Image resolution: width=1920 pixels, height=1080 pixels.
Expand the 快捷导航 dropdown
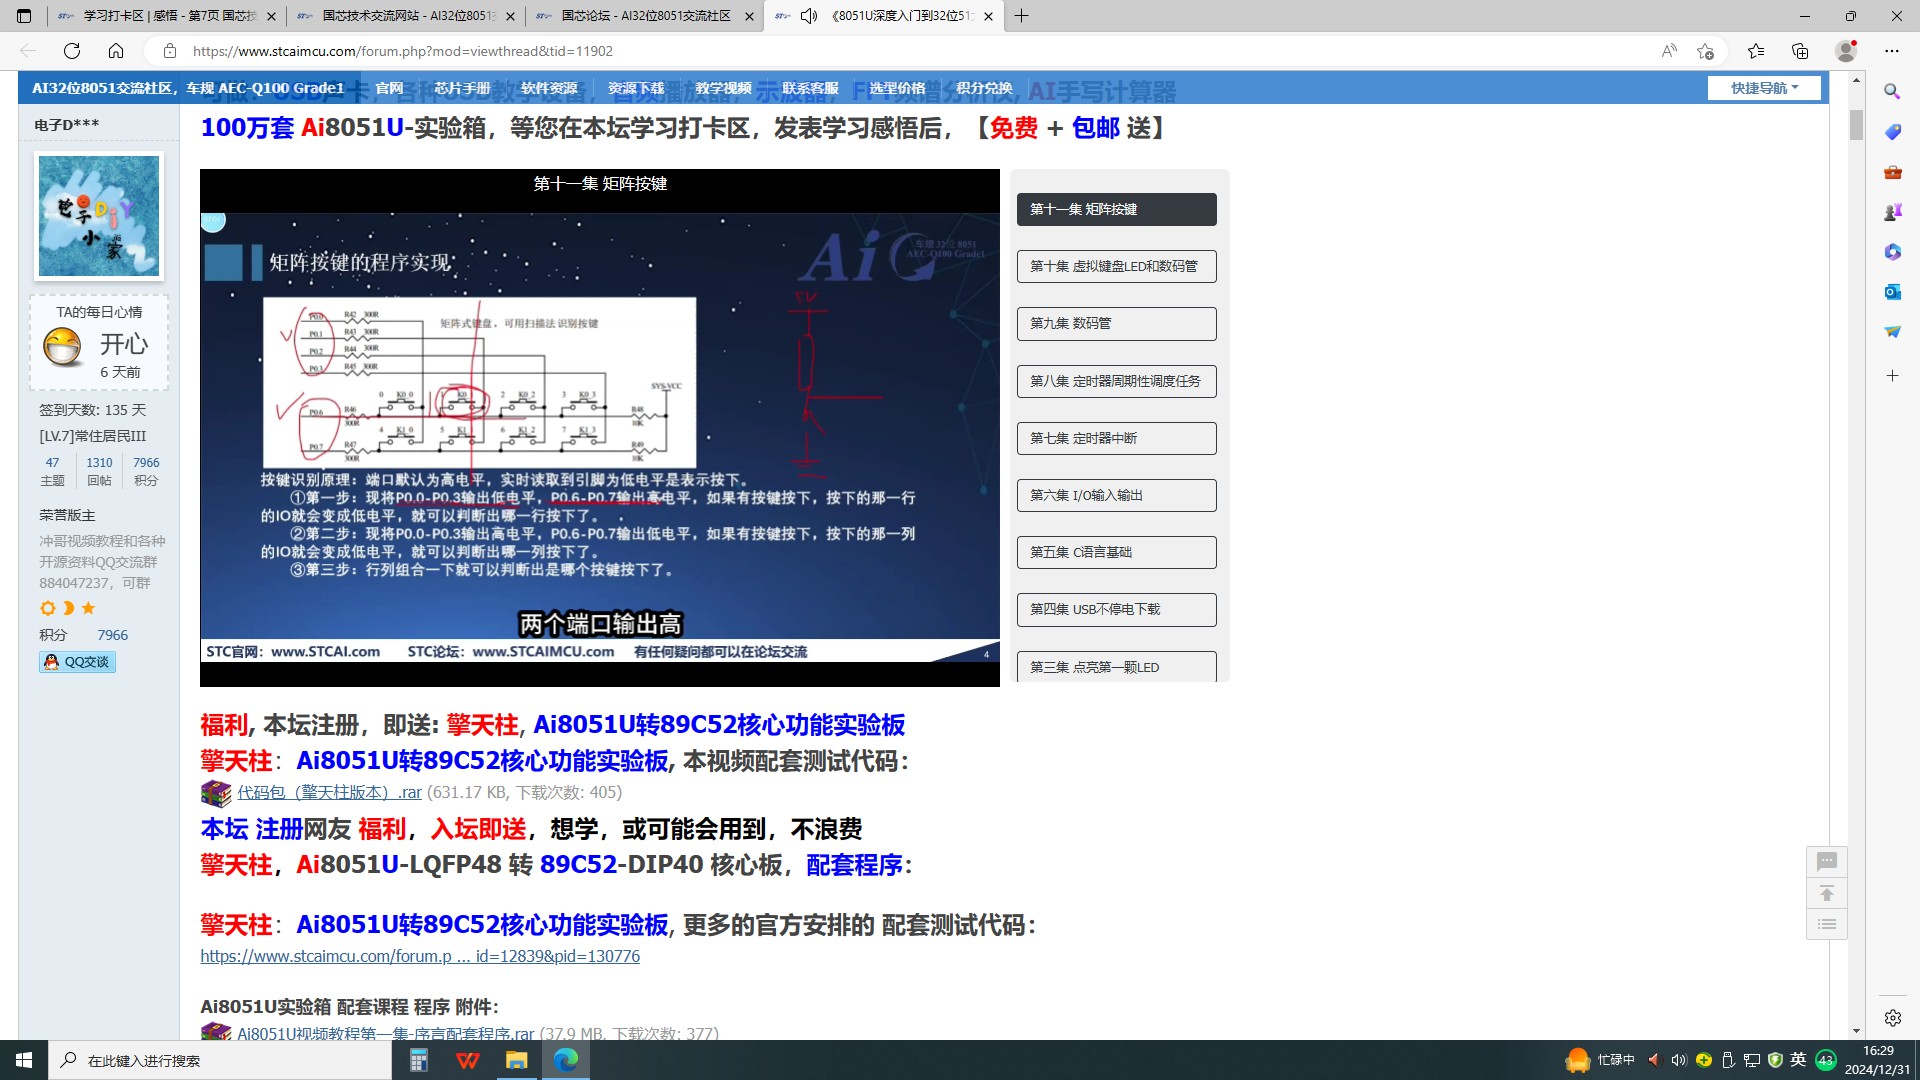click(x=1764, y=88)
